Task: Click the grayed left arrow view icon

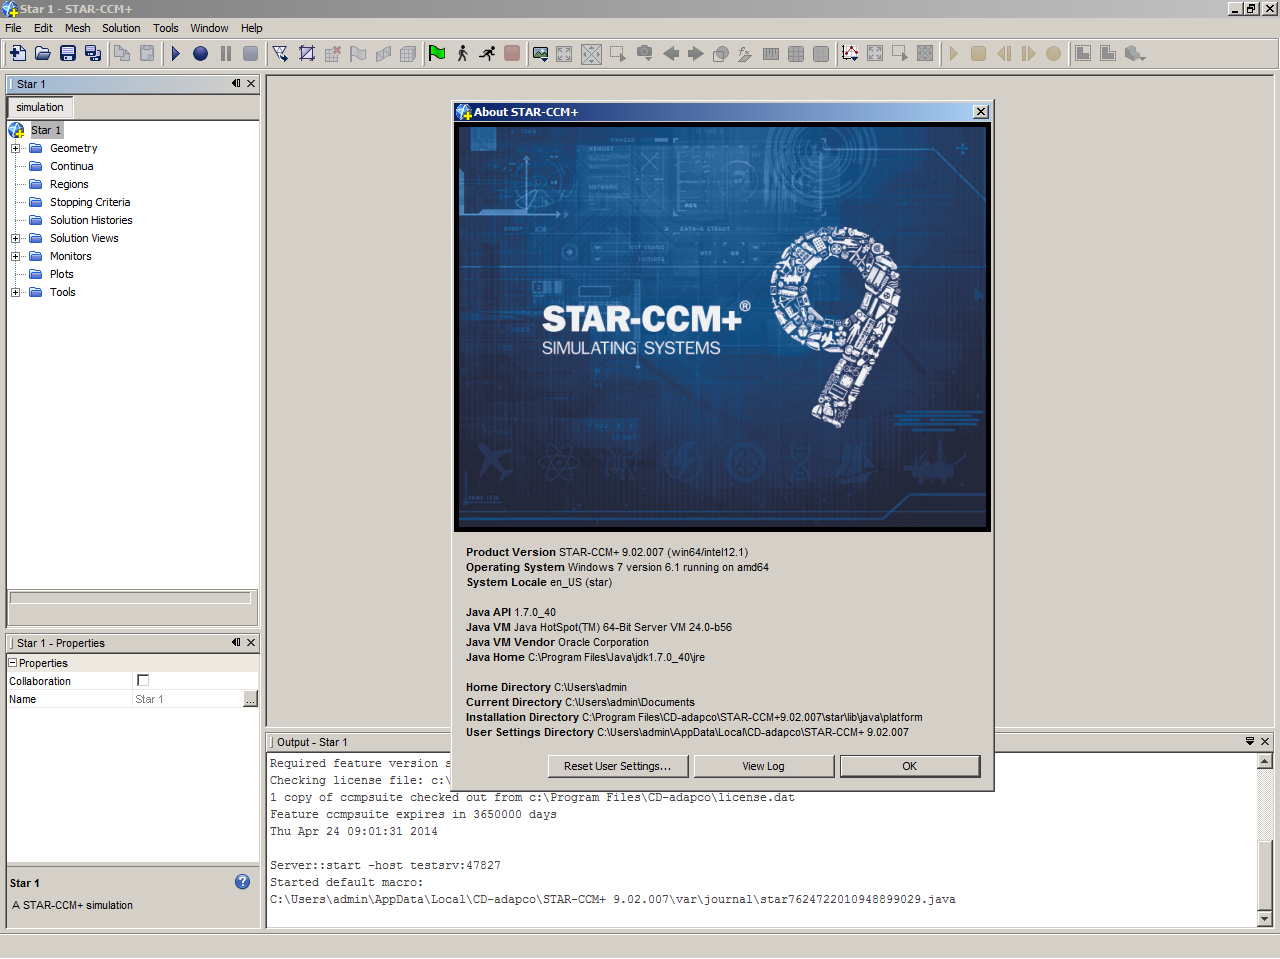Action: [671, 53]
